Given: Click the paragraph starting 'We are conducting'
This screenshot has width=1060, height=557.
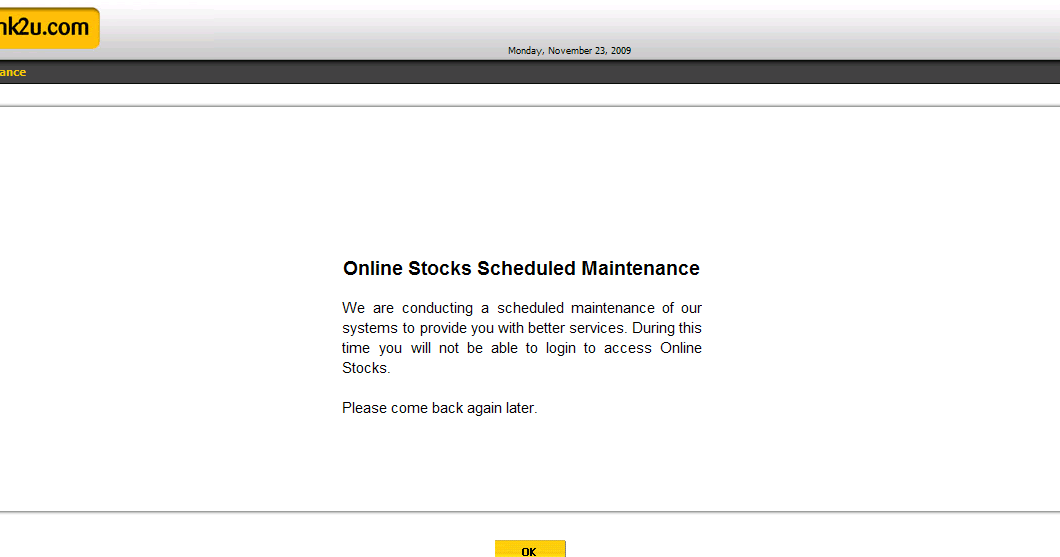Looking at the screenshot, I should (522, 338).
